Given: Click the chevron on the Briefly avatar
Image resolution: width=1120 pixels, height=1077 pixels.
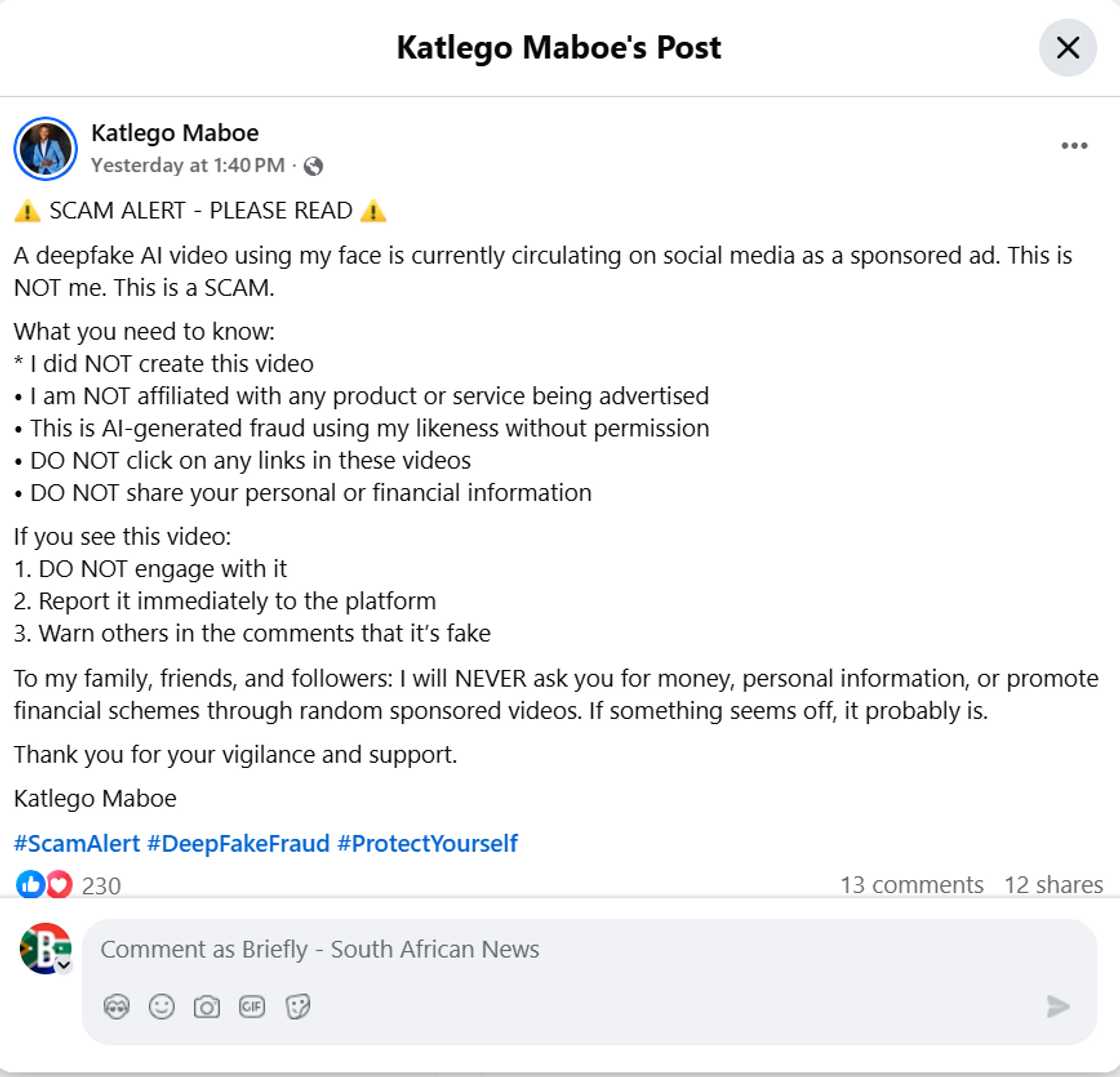Looking at the screenshot, I should coord(62,966).
